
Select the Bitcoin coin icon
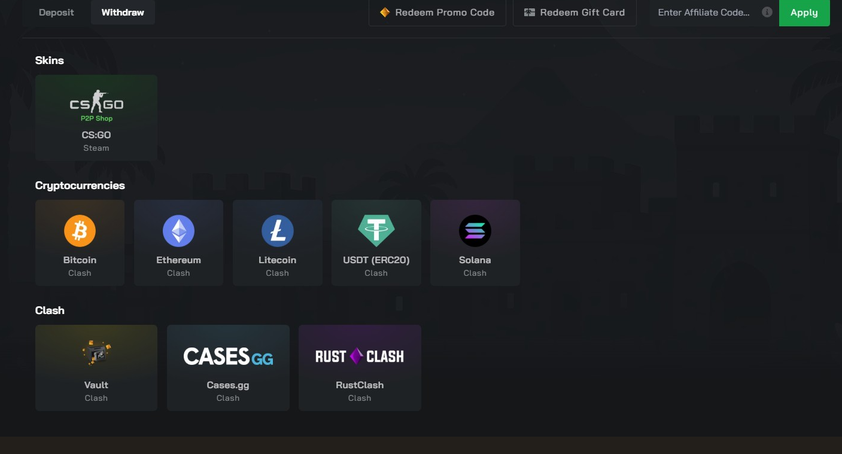pyautogui.click(x=79, y=230)
